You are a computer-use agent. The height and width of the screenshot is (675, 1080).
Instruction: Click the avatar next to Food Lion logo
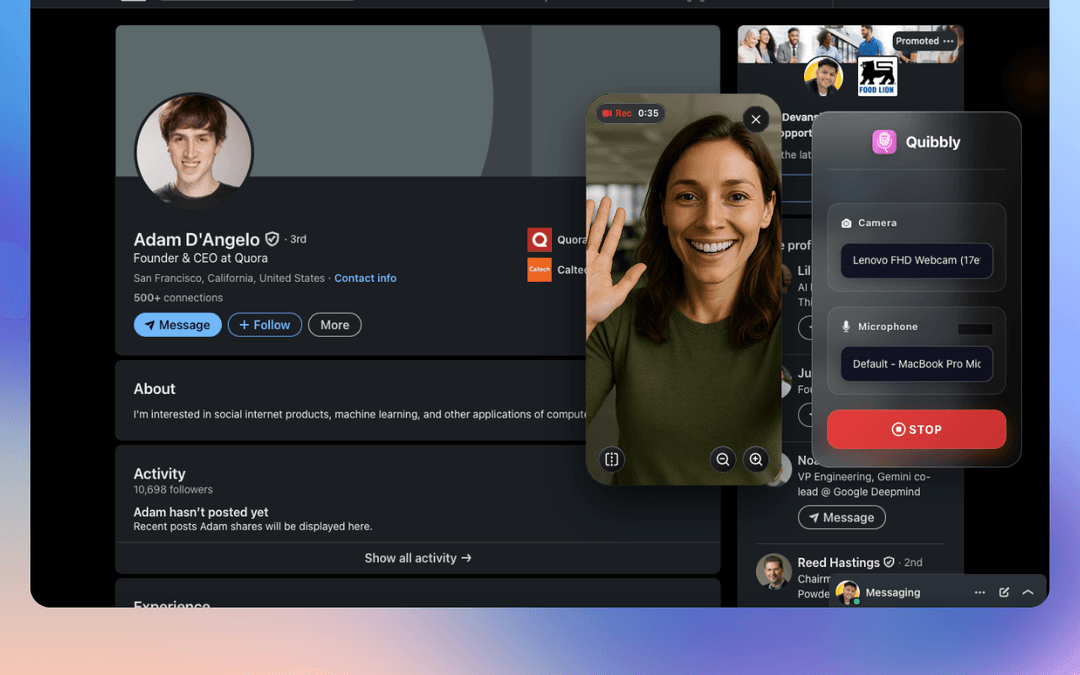[824, 76]
